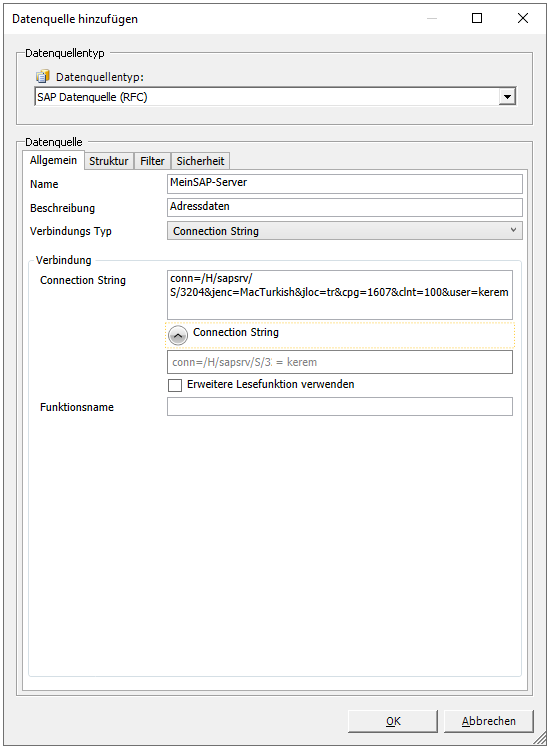551x750 pixels.
Task: Click into the Connection String multiline textbox
Action: 340,295
